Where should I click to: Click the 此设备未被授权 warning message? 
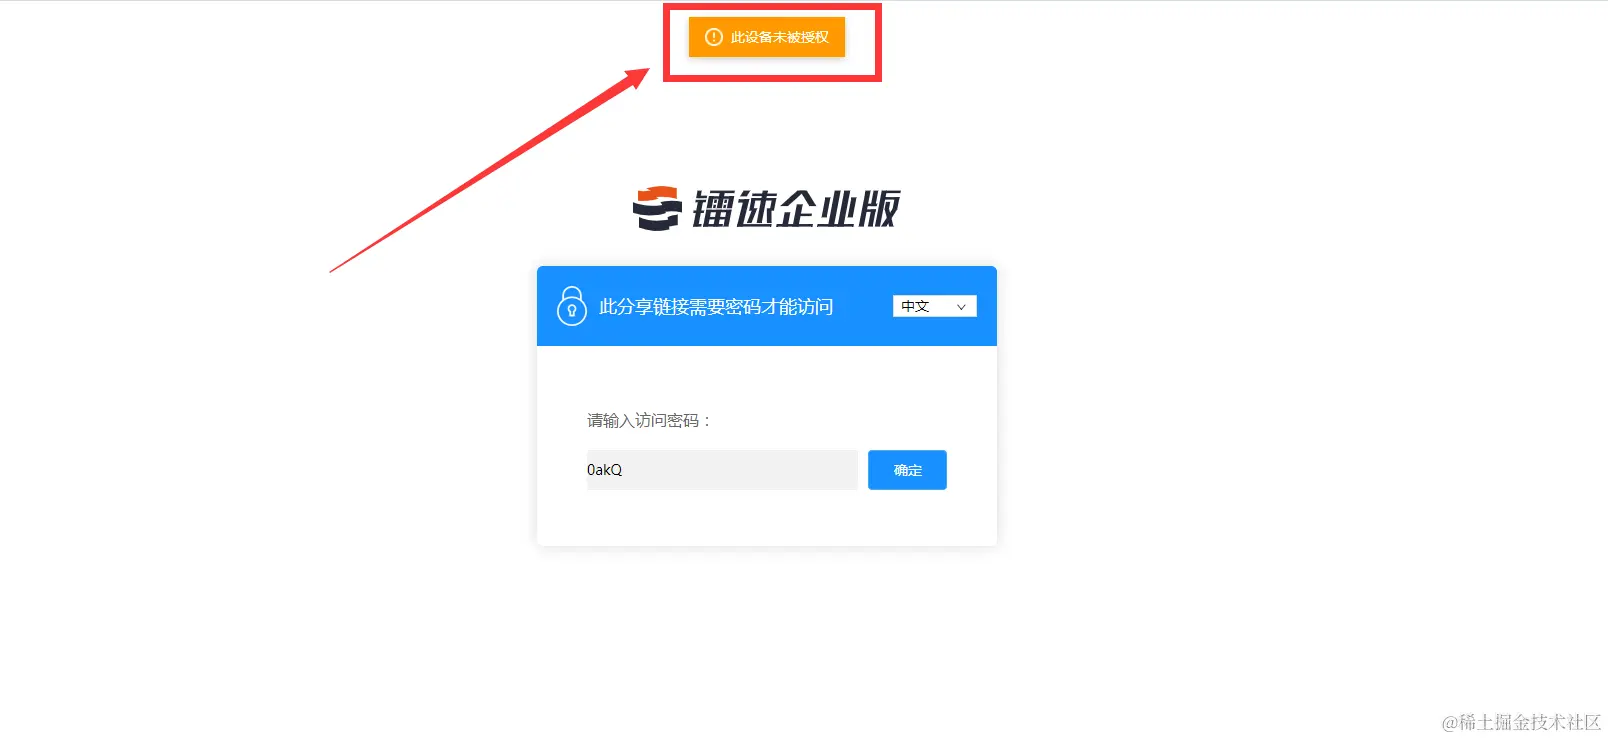(x=779, y=37)
